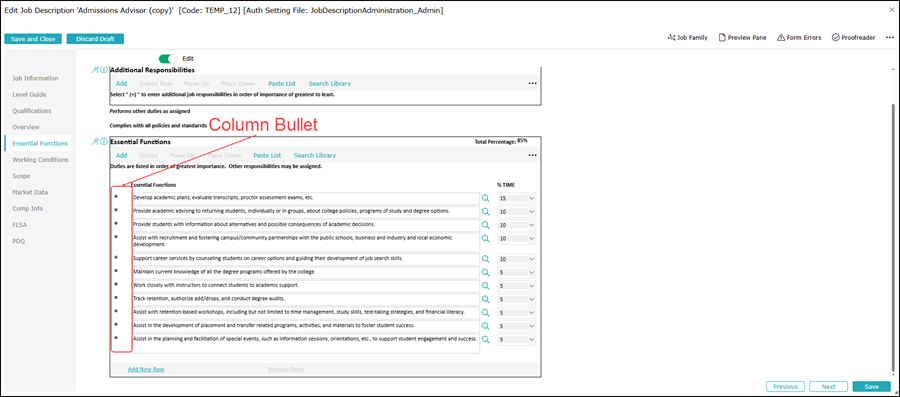Launch the Proofreader
This screenshot has width=900, height=397.
click(854, 37)
